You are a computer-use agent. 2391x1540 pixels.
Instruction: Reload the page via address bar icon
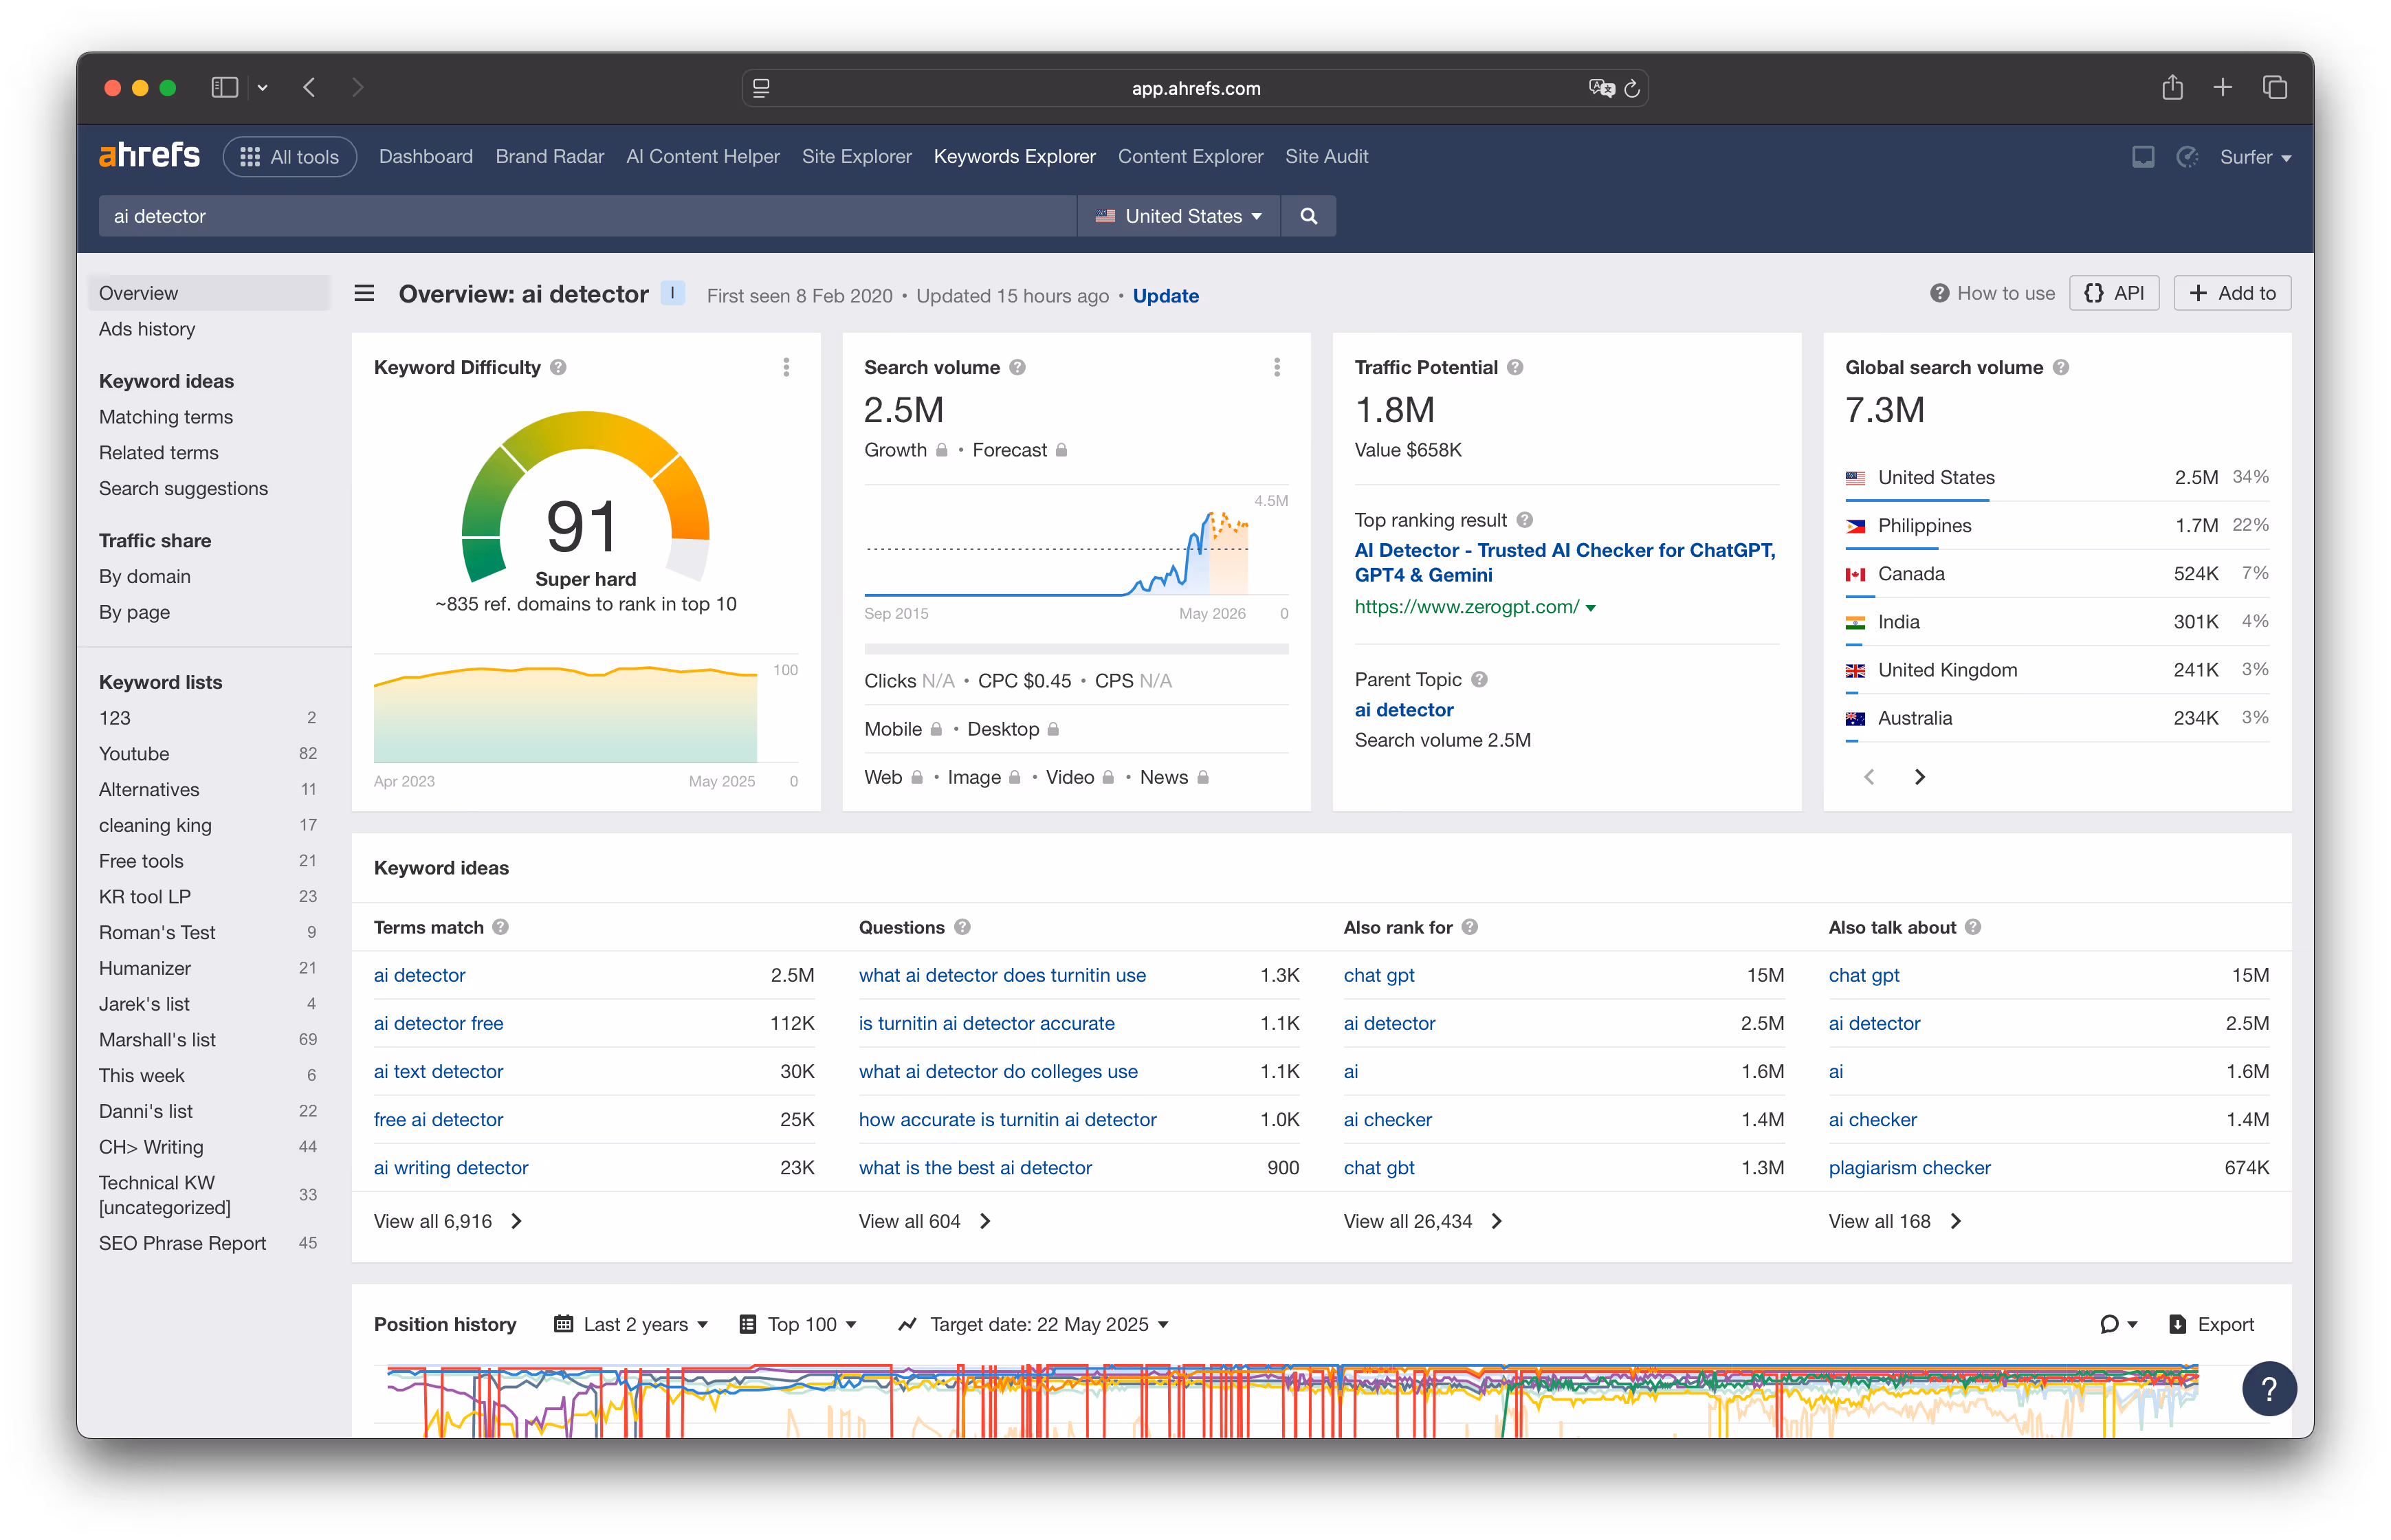[1632, 88]
